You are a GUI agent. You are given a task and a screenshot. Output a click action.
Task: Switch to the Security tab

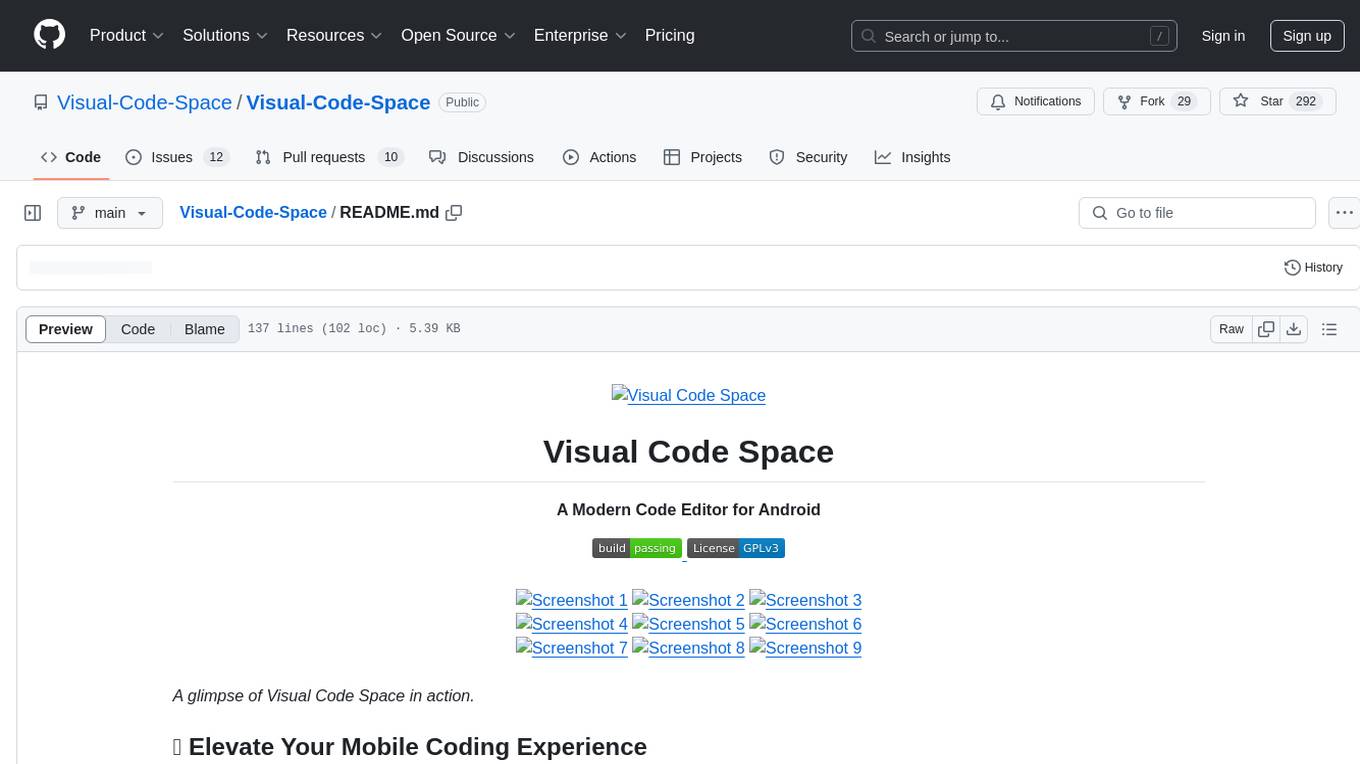click(808, 157)
